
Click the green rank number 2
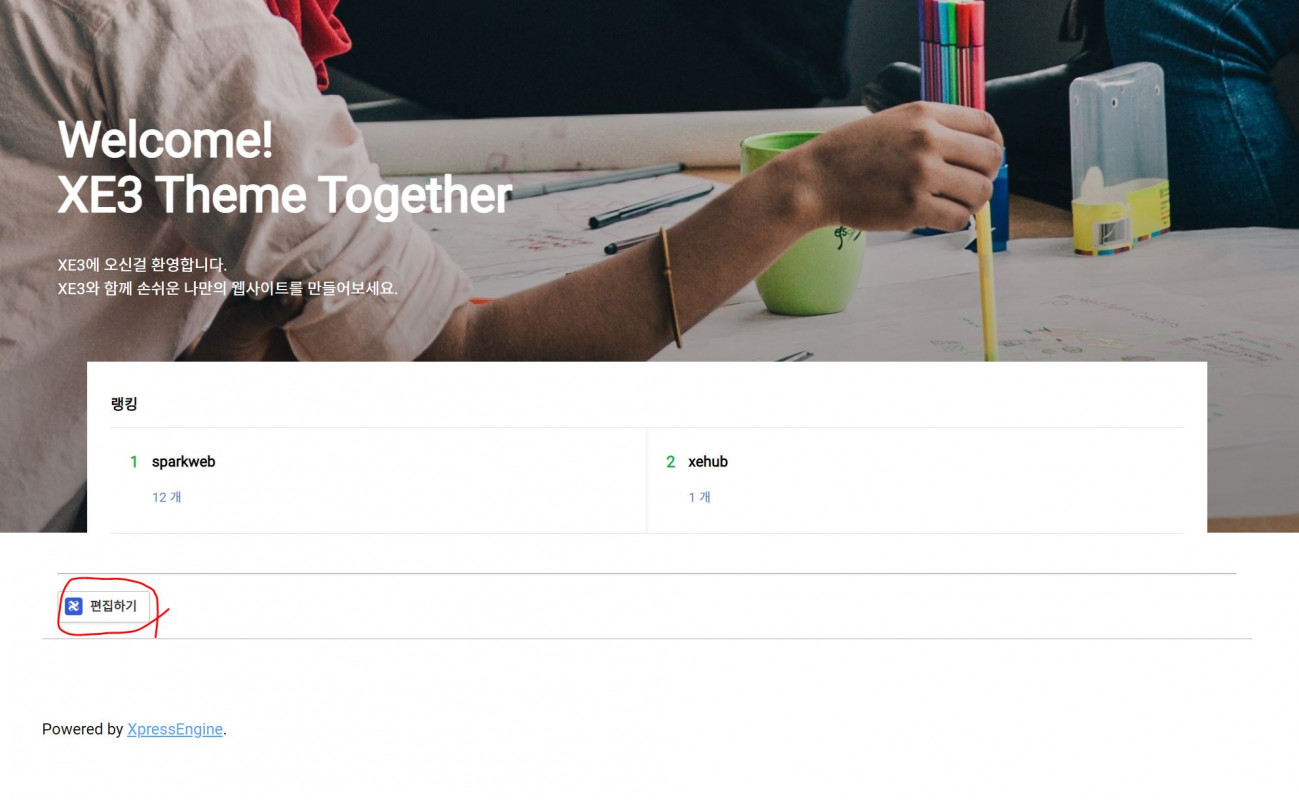click(671, 462)
